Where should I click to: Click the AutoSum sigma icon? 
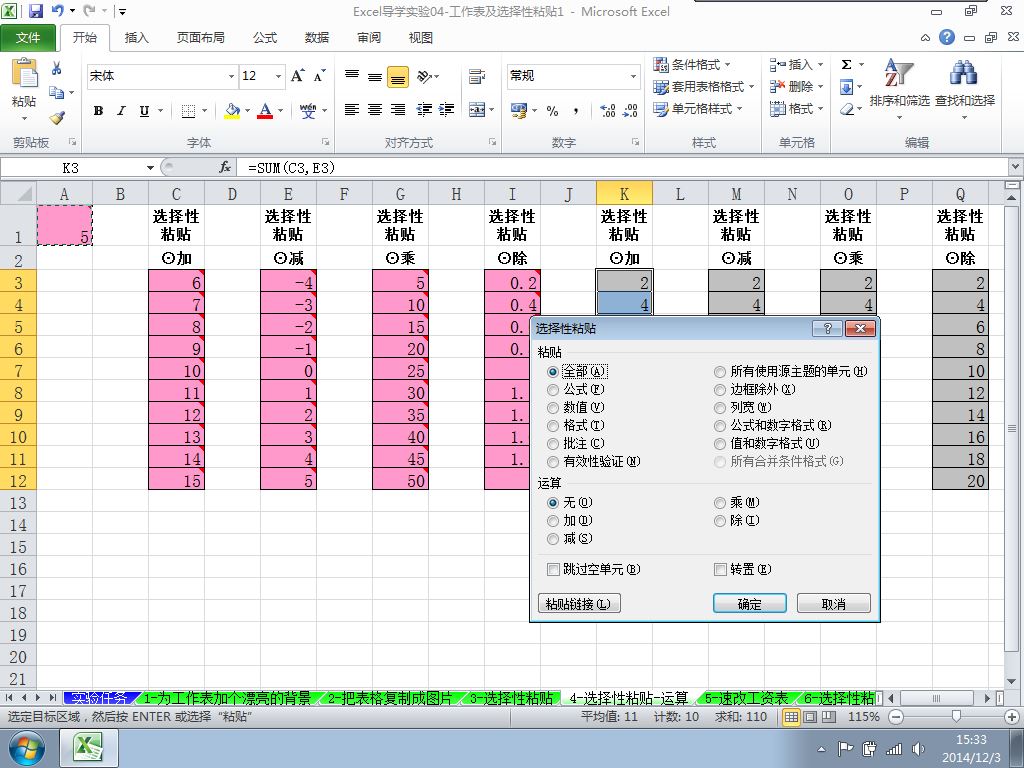[846, 65]
